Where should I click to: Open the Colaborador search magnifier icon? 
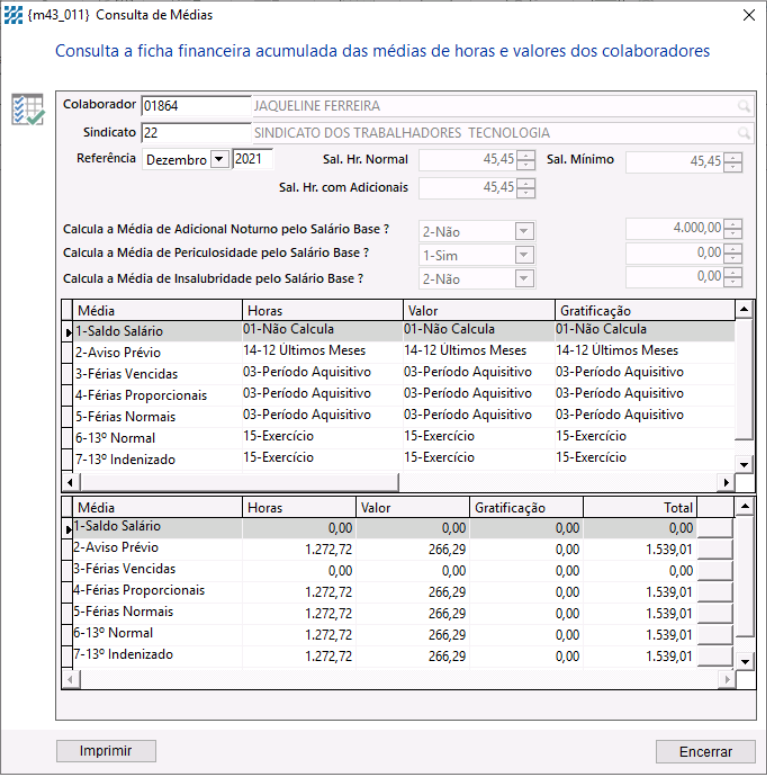click(744, 106)
